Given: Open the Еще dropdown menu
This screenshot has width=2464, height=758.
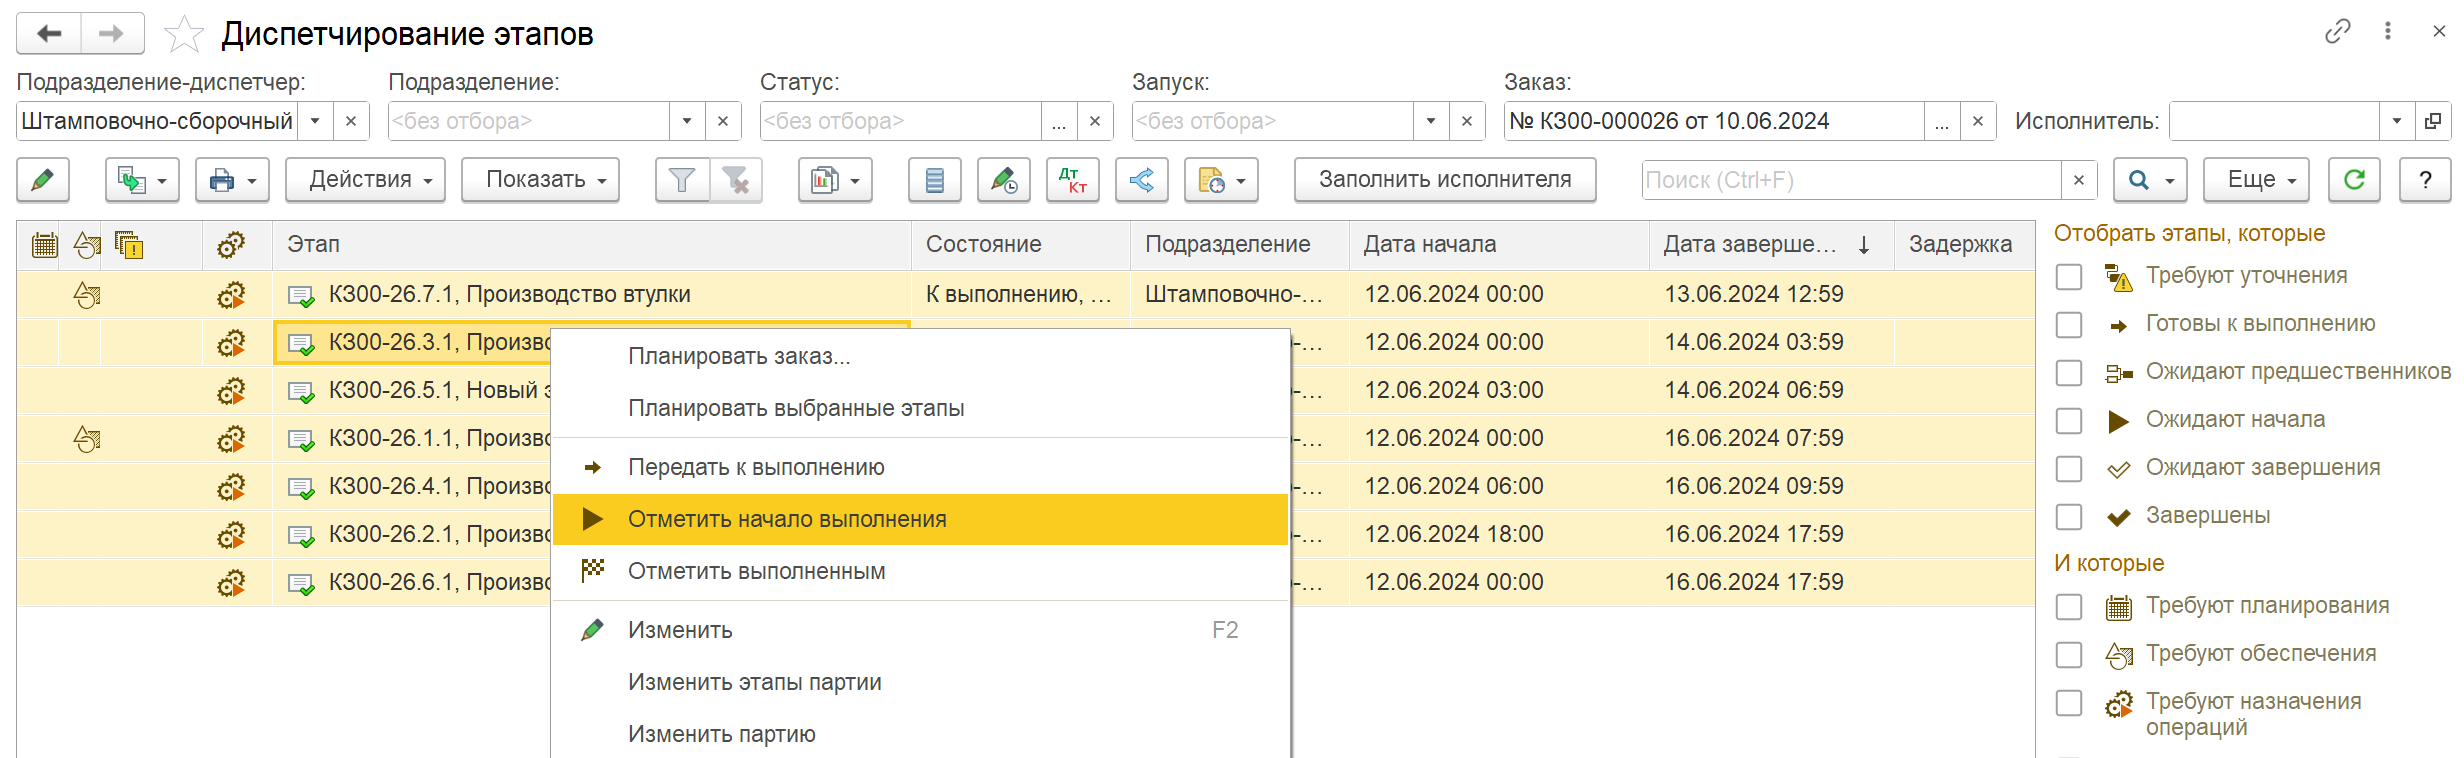Looking at the screenshot, I should (x=2256, y=180).
